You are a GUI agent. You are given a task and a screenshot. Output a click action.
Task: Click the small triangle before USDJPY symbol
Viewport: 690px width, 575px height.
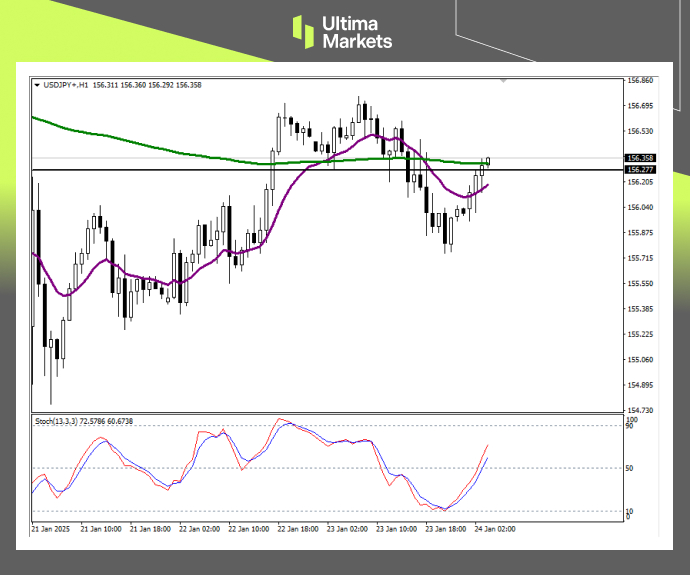tap(37, 86)
